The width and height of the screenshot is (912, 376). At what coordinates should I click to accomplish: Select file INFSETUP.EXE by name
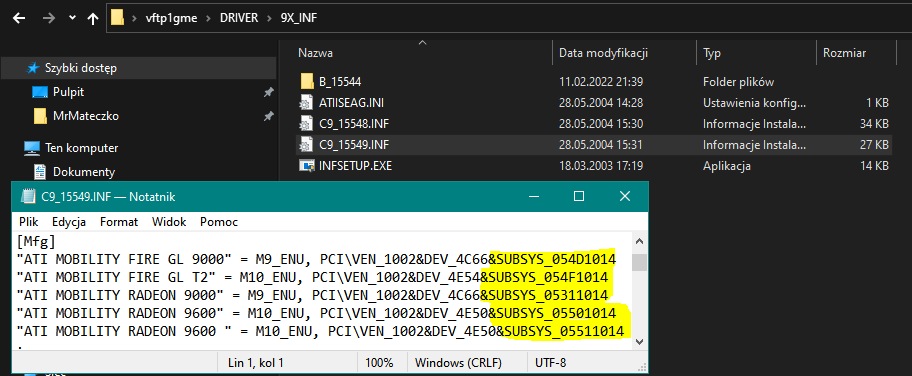click(x=355, y=166)
